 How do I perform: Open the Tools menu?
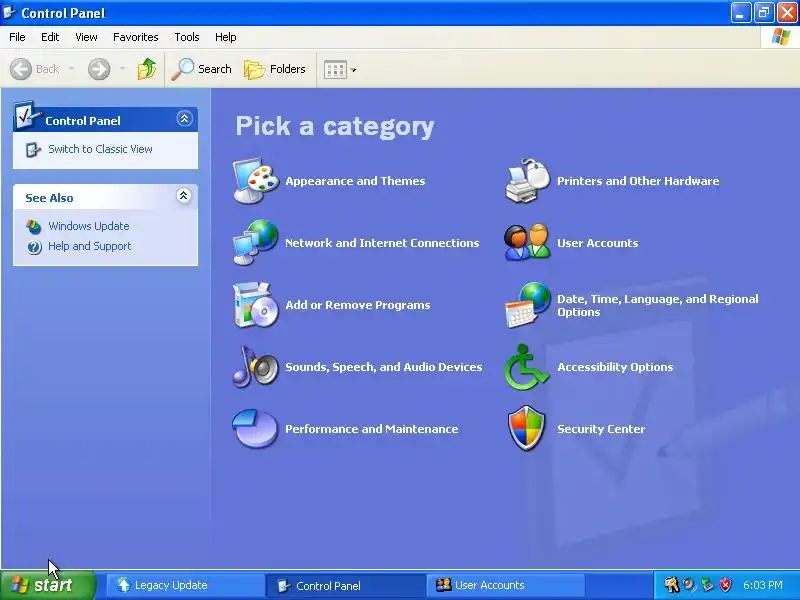(187, 37)
